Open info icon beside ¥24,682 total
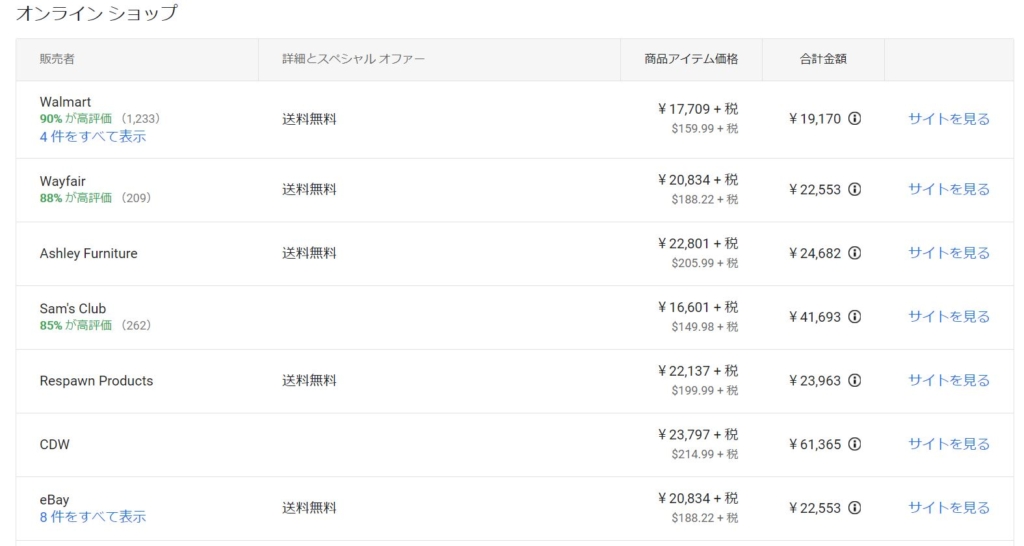 pyautogui.click(x=854, y=253)
